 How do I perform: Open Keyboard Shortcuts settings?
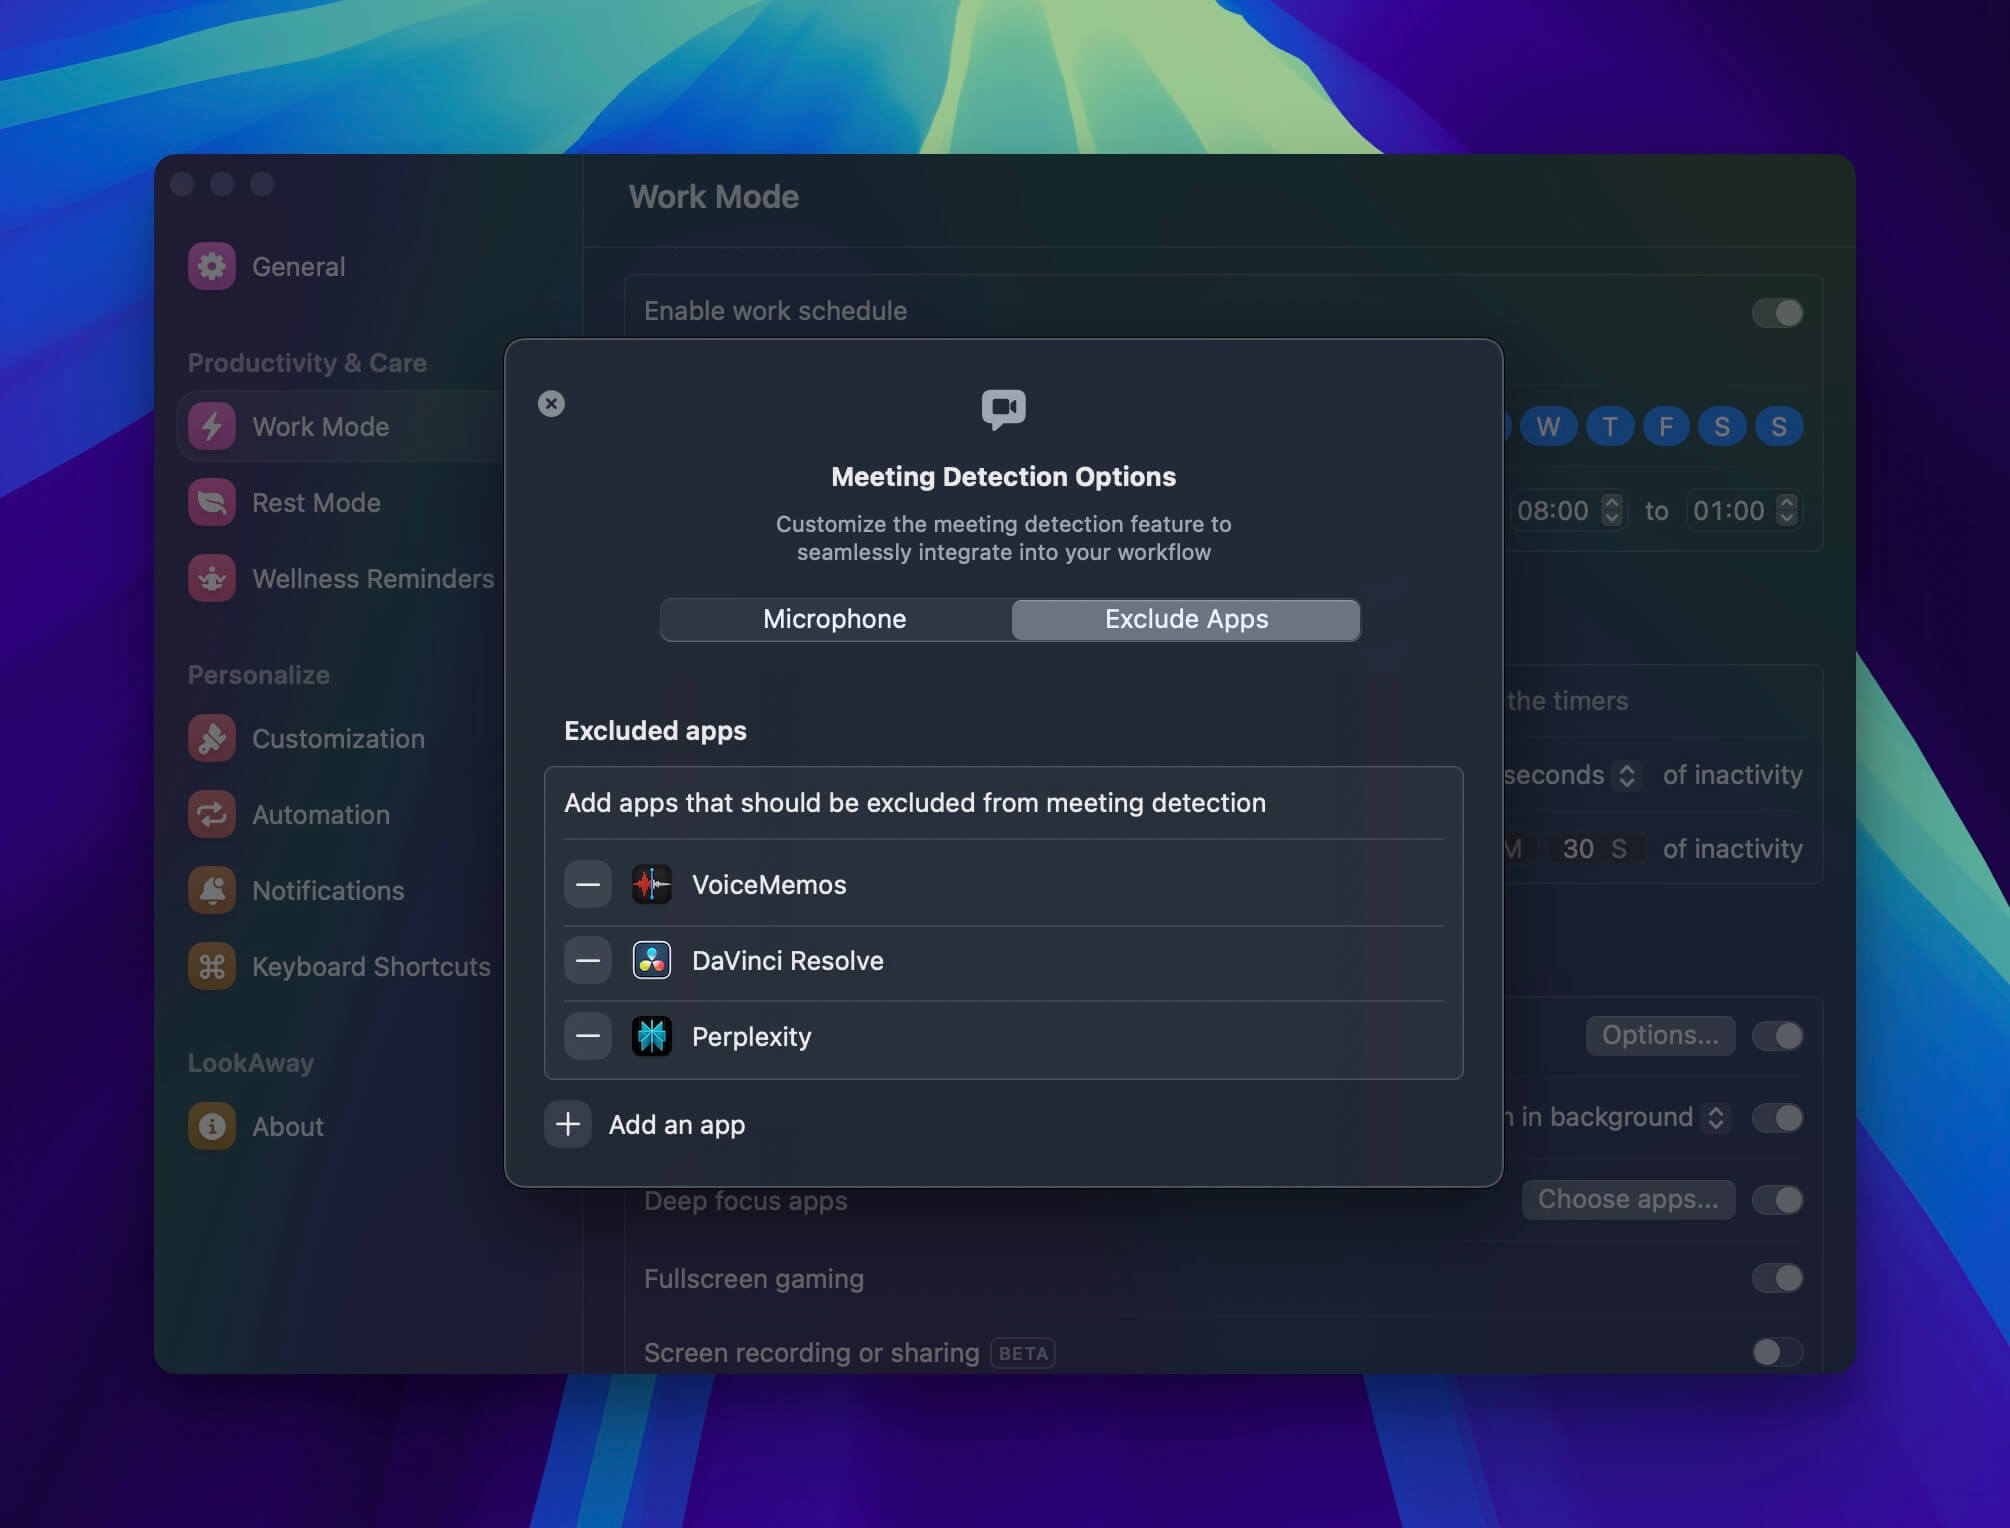coord(370,966)
